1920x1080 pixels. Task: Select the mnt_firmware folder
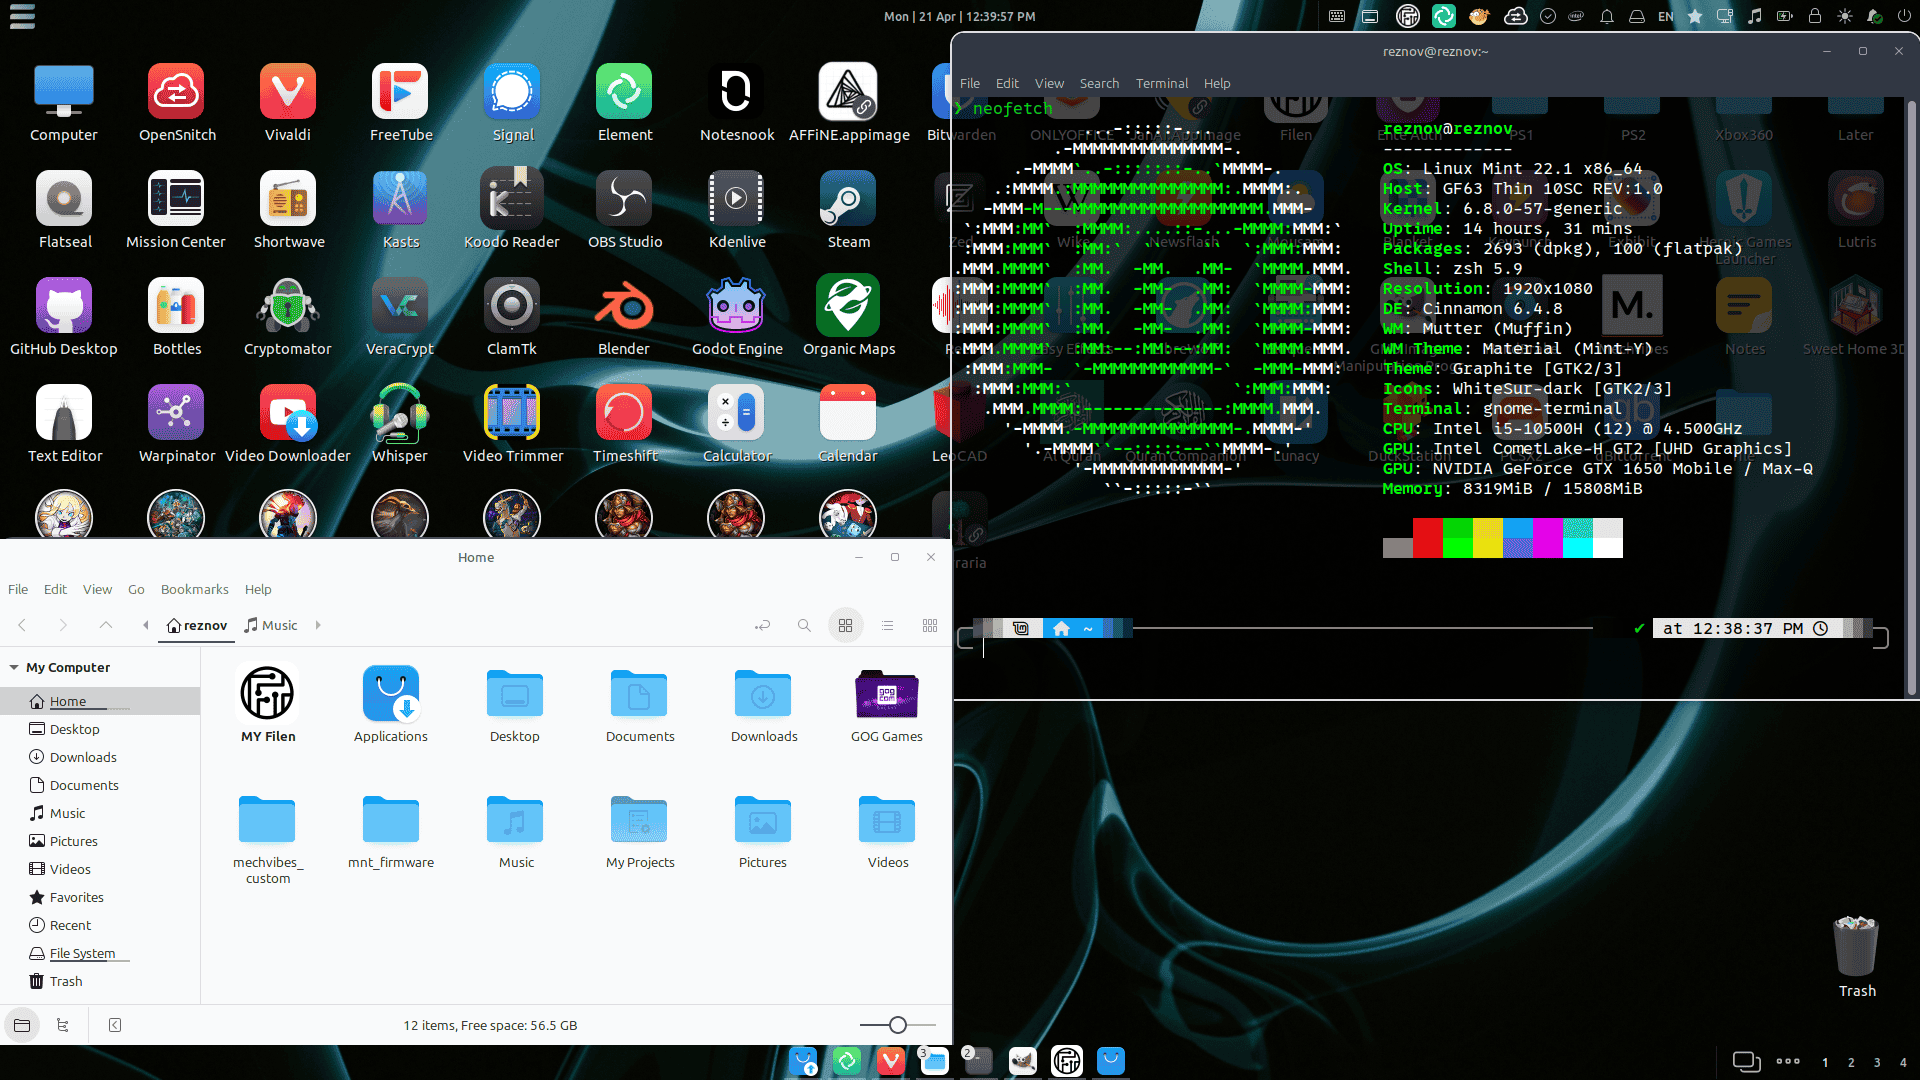[x=391, y=832]
